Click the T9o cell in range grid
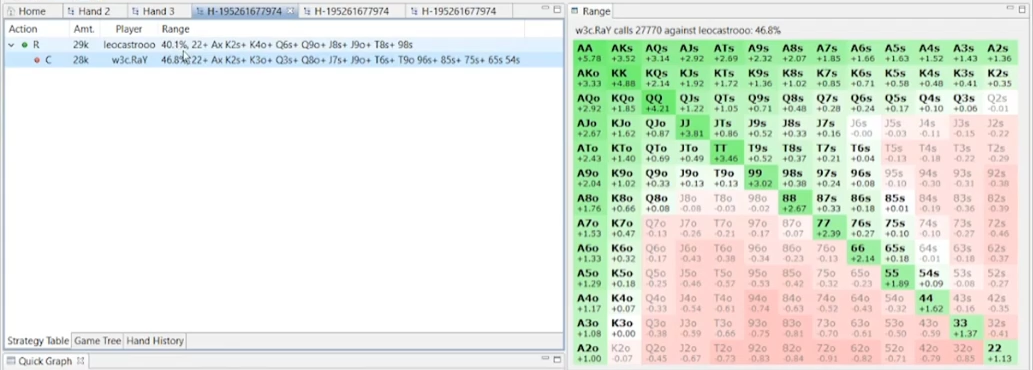Image resolution: width=1033 pixels, height=370 pixels. point(727,178)
